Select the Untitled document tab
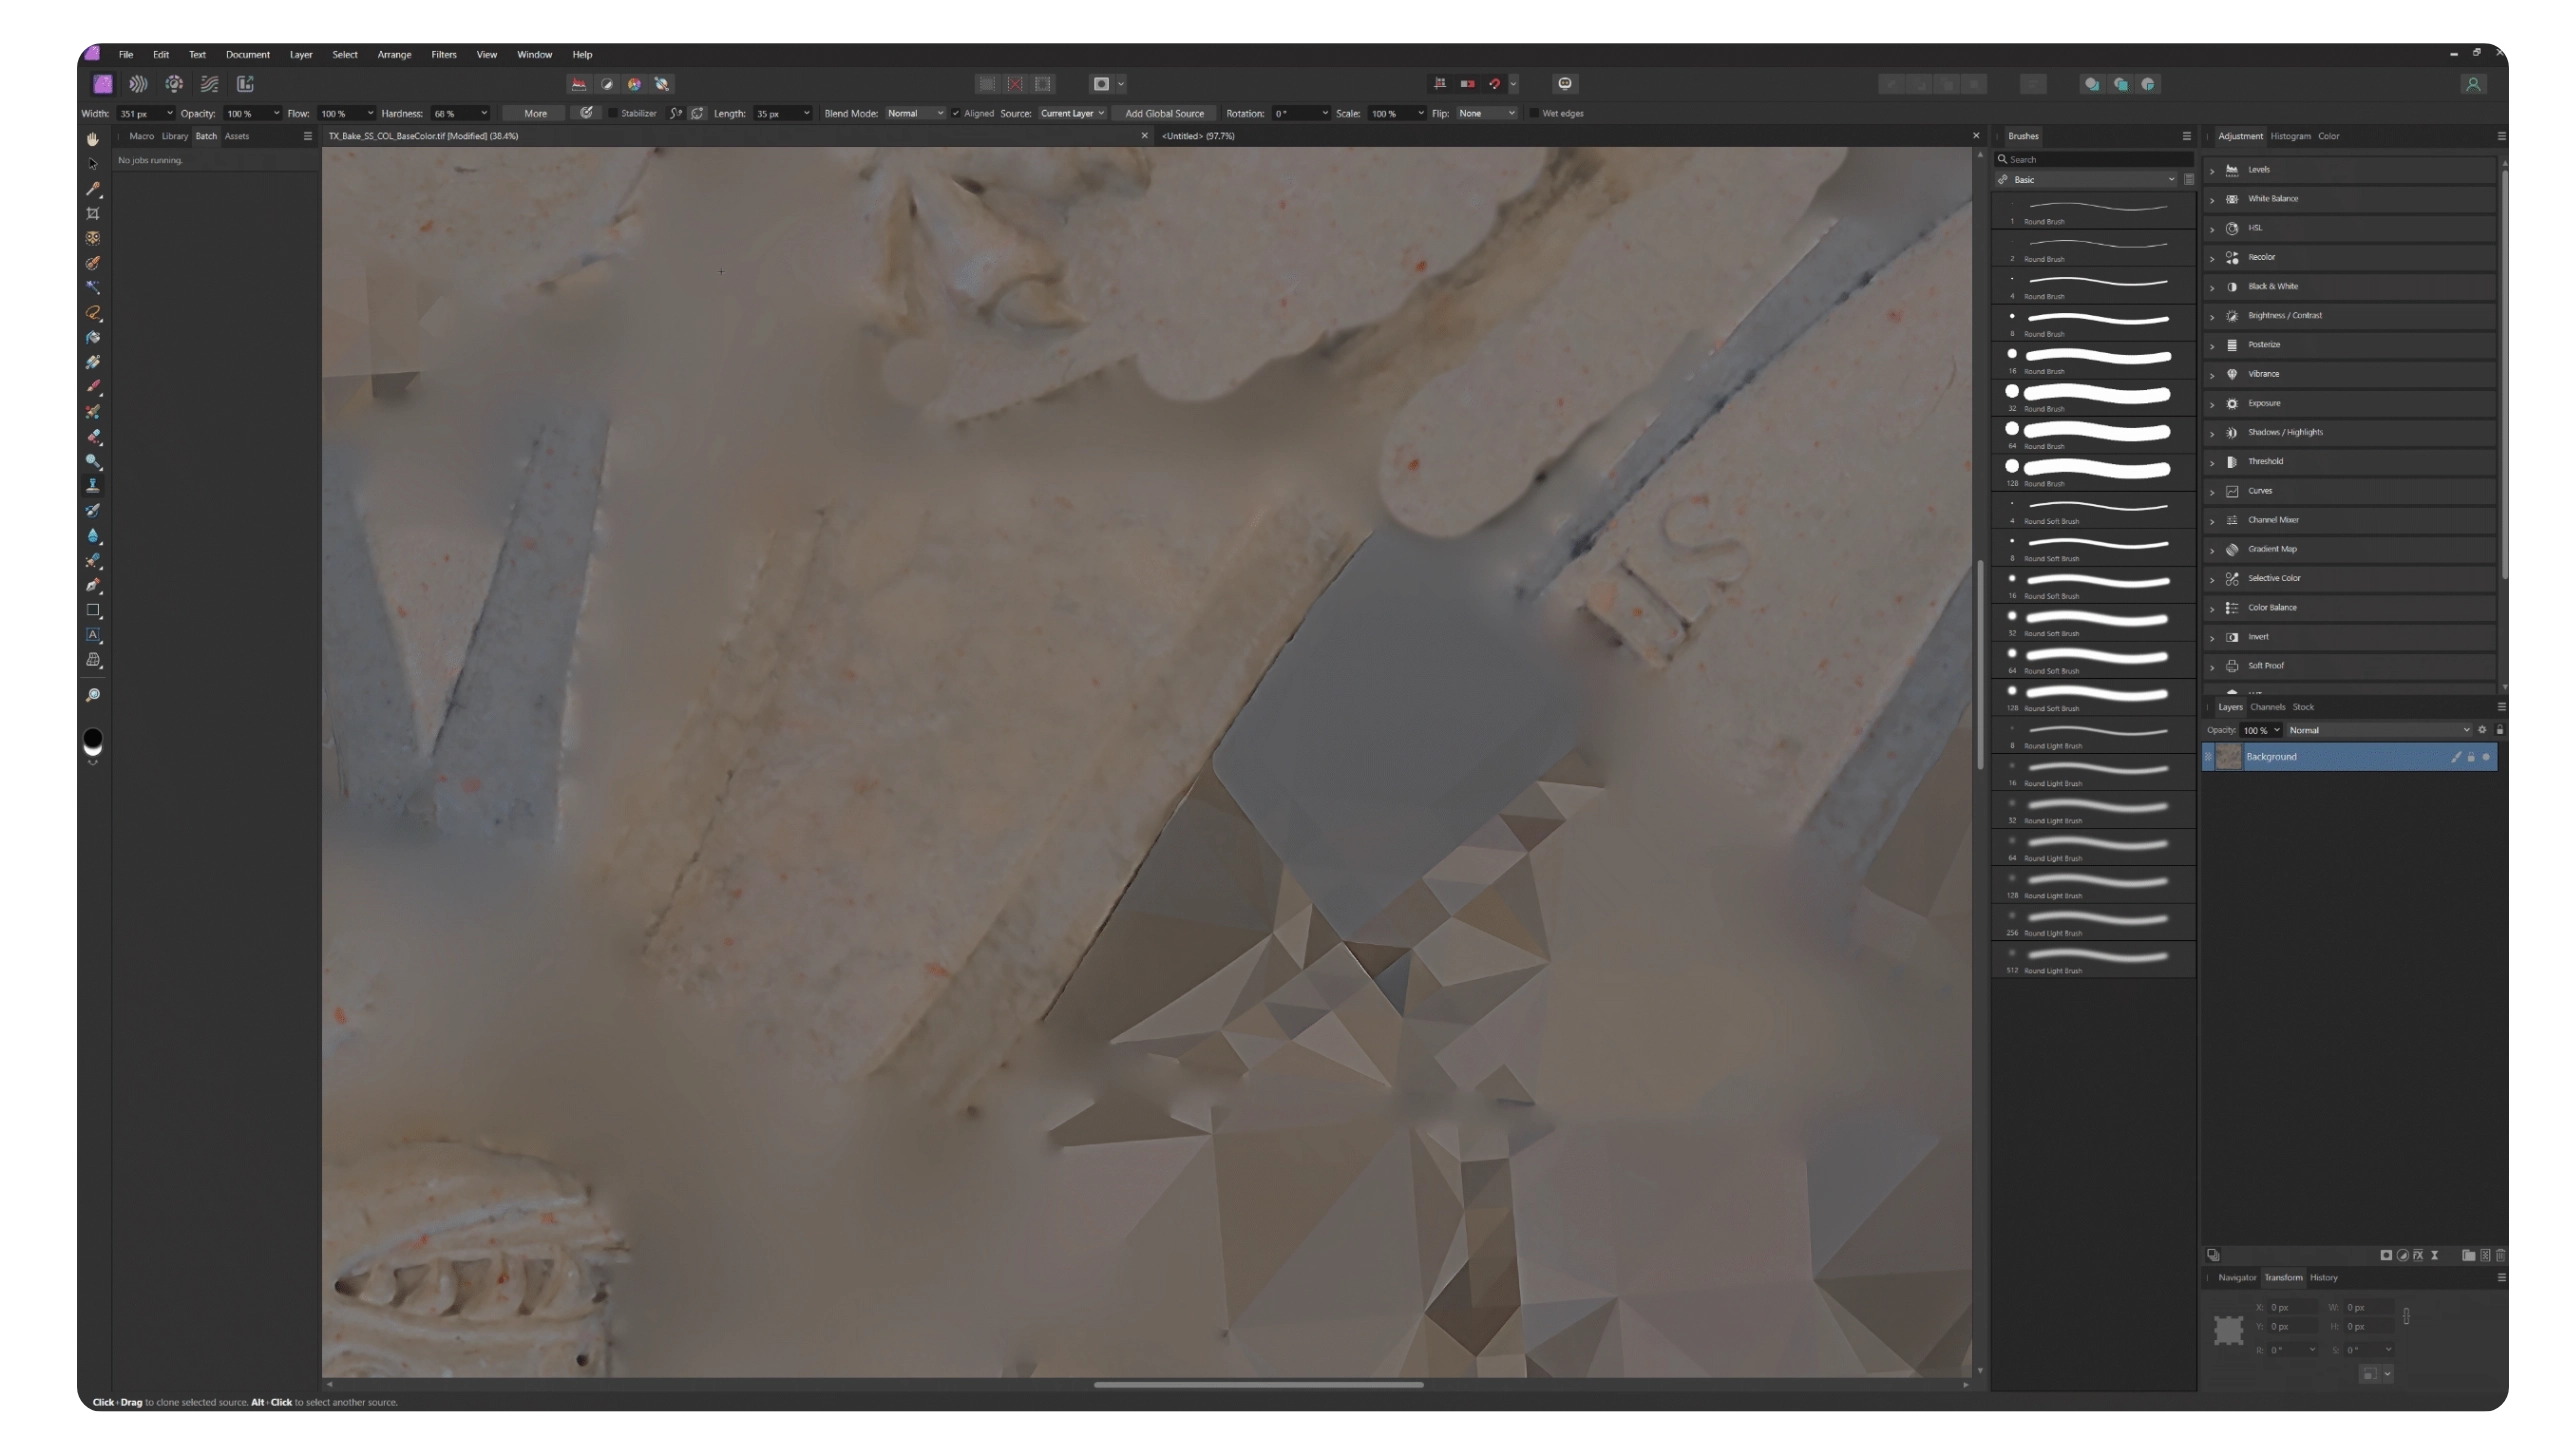 pyautogui.click(x=1198, y=136)
